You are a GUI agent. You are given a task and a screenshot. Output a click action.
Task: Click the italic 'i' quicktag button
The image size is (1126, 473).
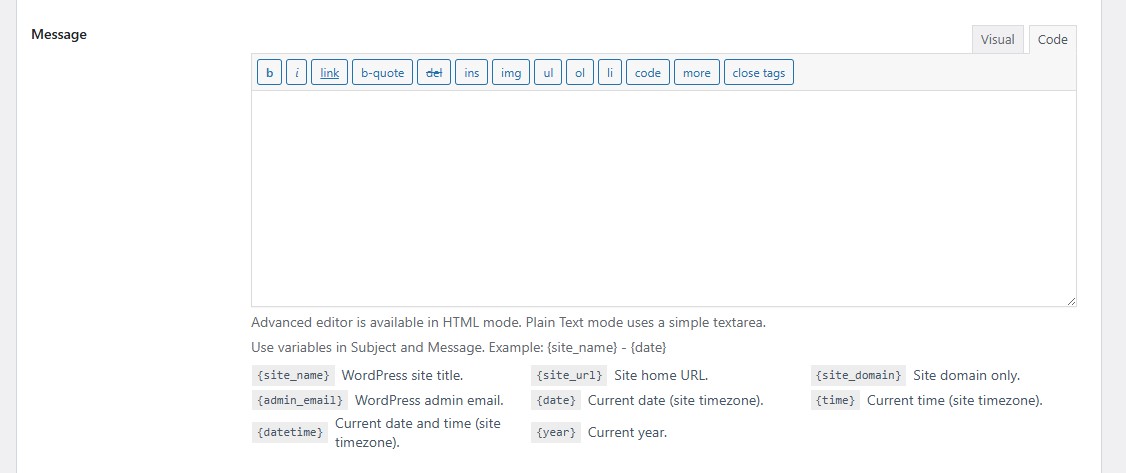[296, 73]
